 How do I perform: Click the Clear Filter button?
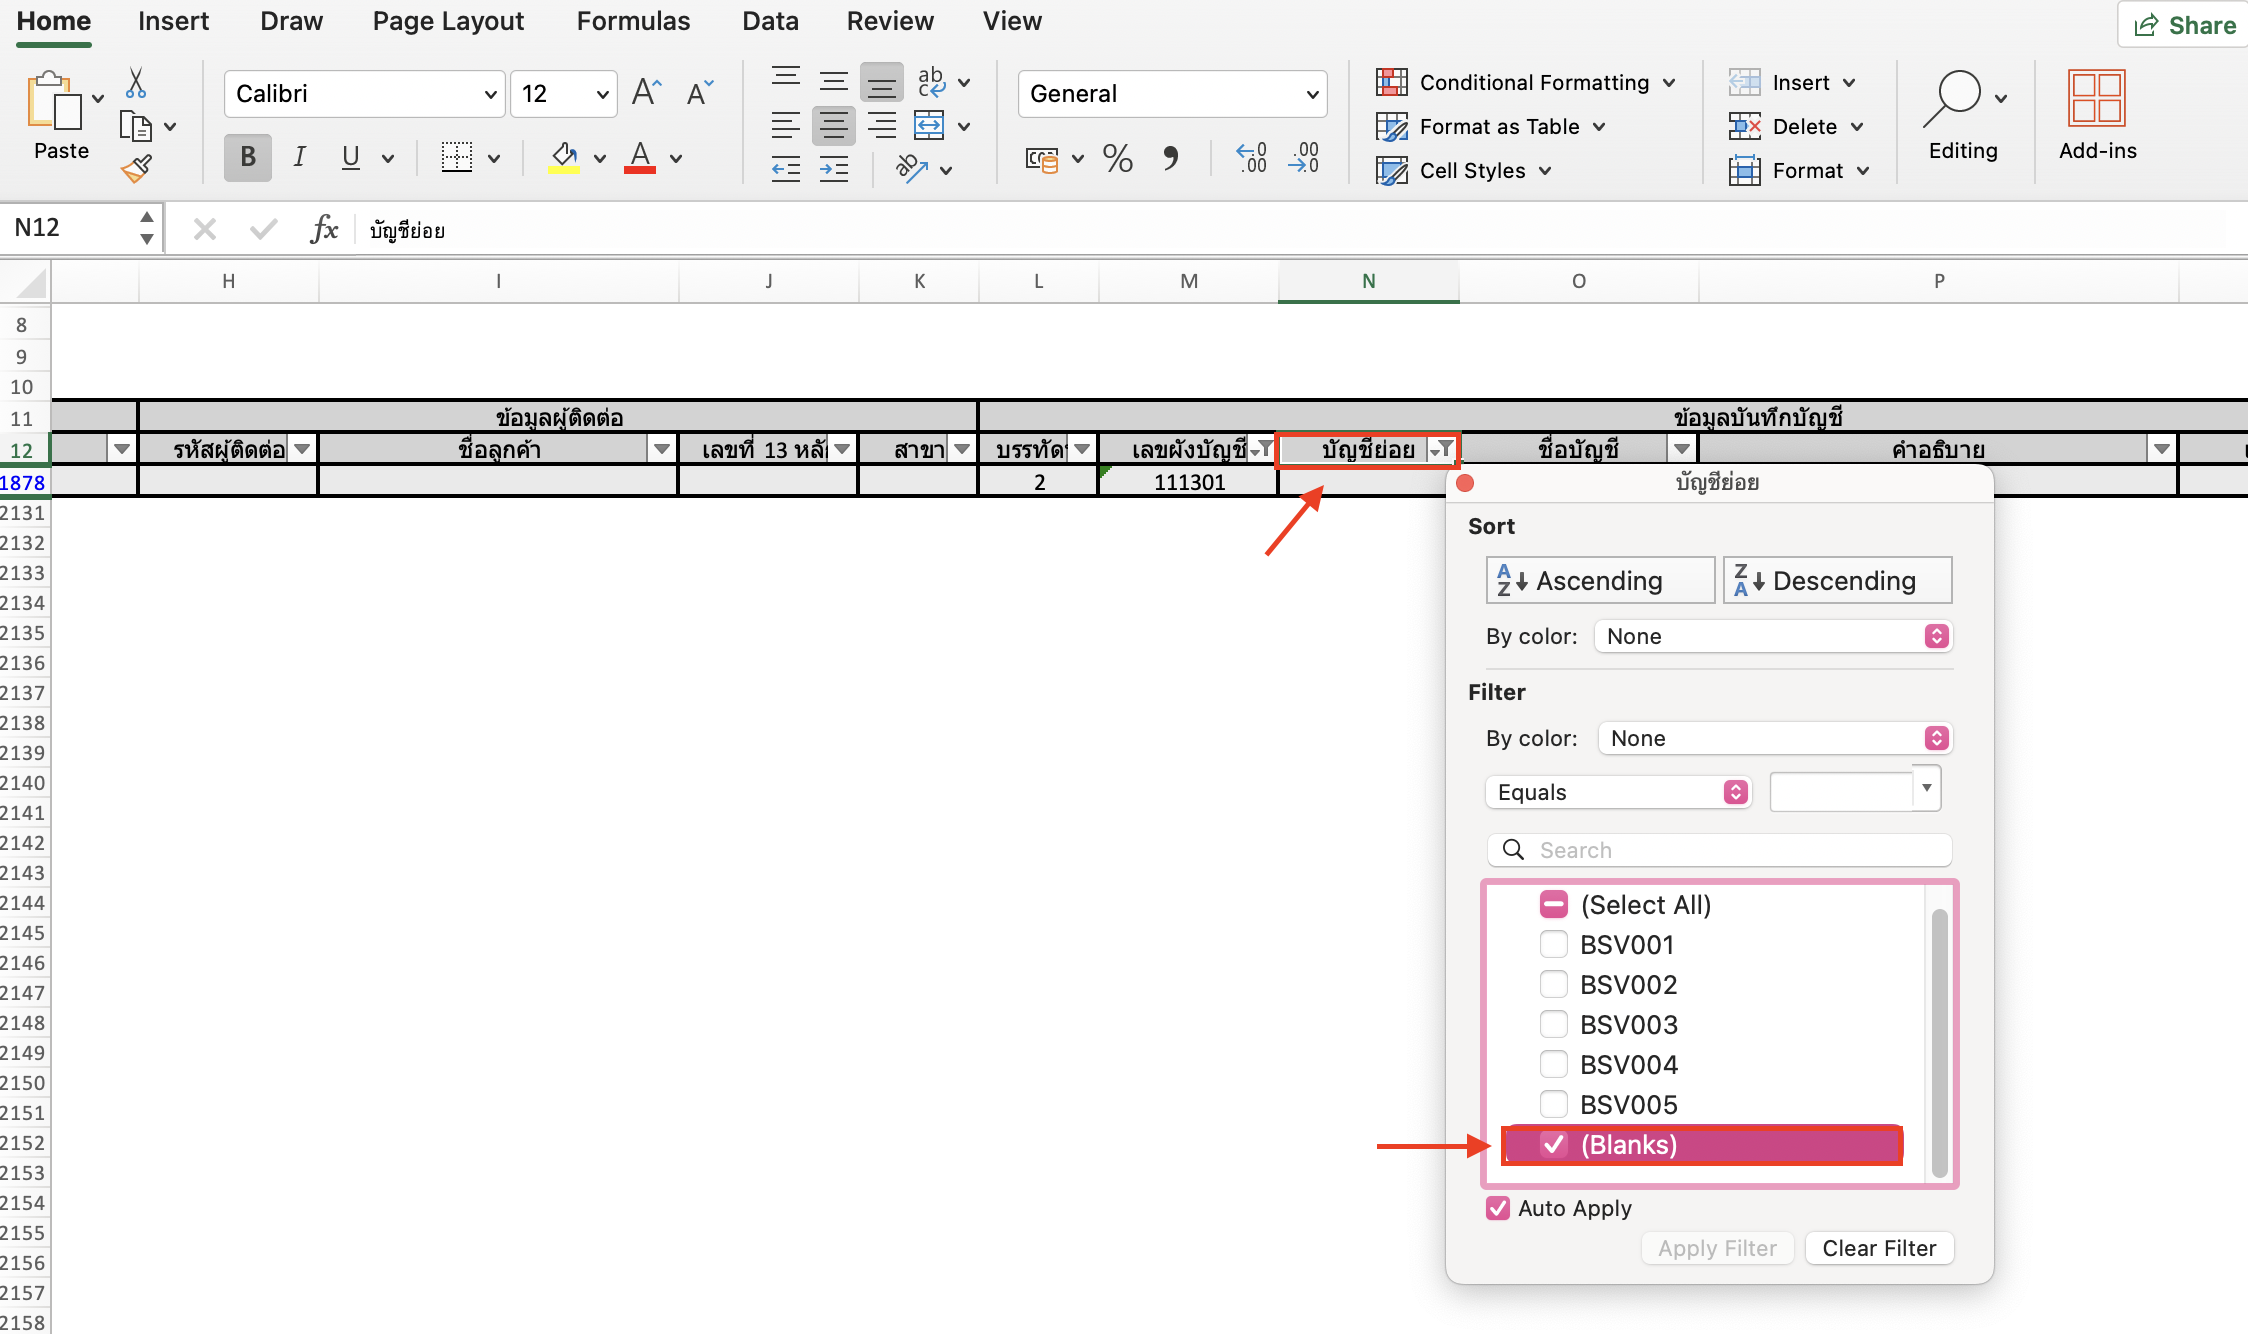click(1878, 1248)
